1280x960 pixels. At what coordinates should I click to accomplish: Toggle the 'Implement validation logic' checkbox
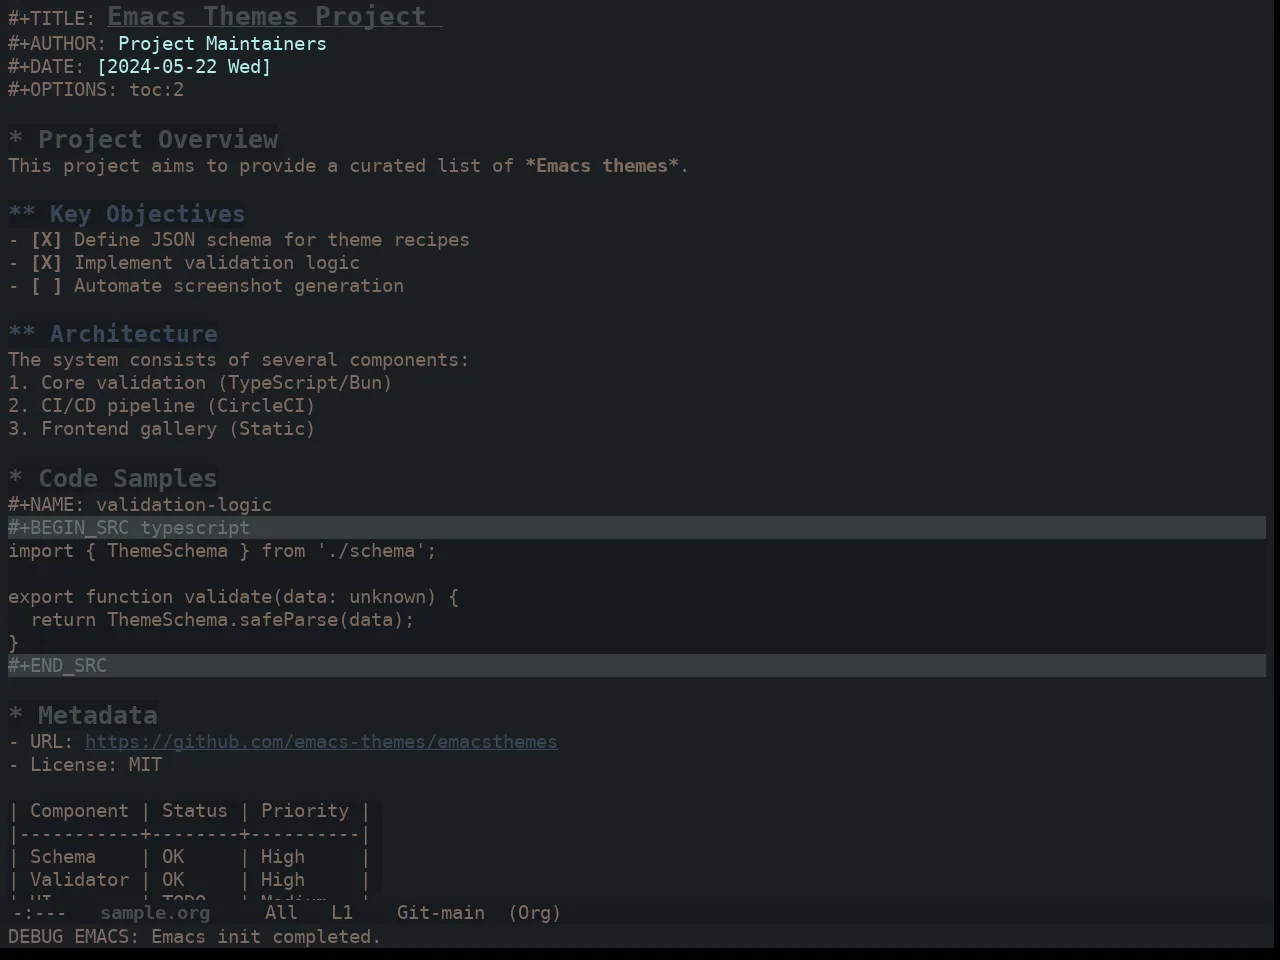pyautogui.click(x=46, y=263)
